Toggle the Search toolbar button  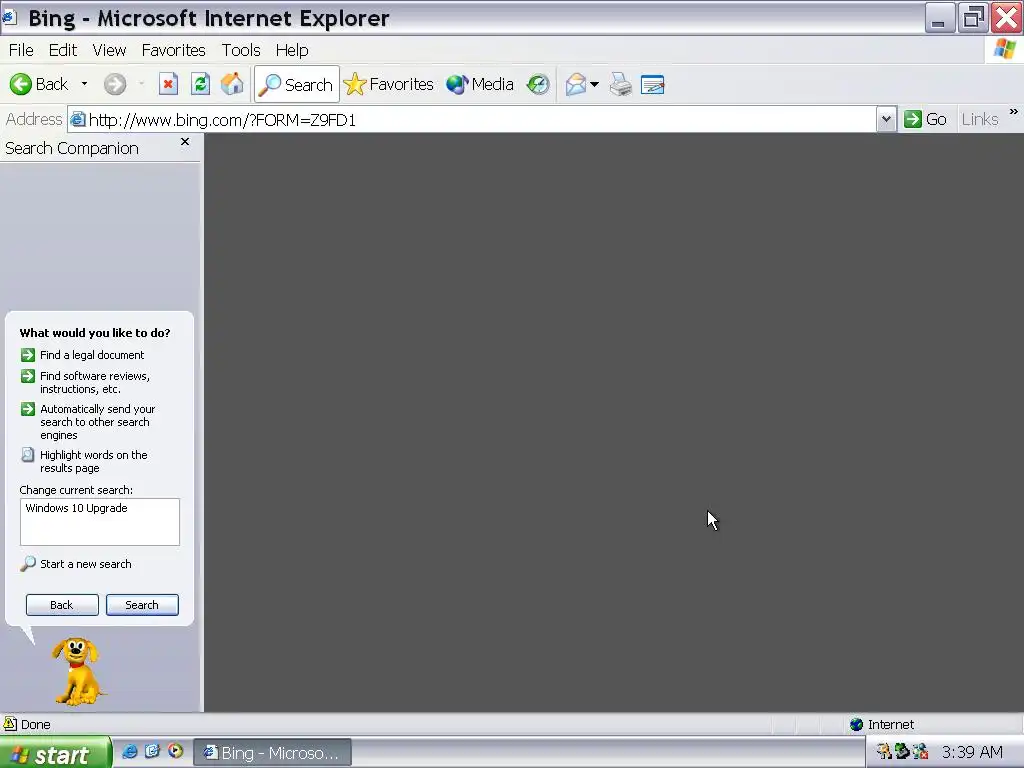click(x=296, y=84)
